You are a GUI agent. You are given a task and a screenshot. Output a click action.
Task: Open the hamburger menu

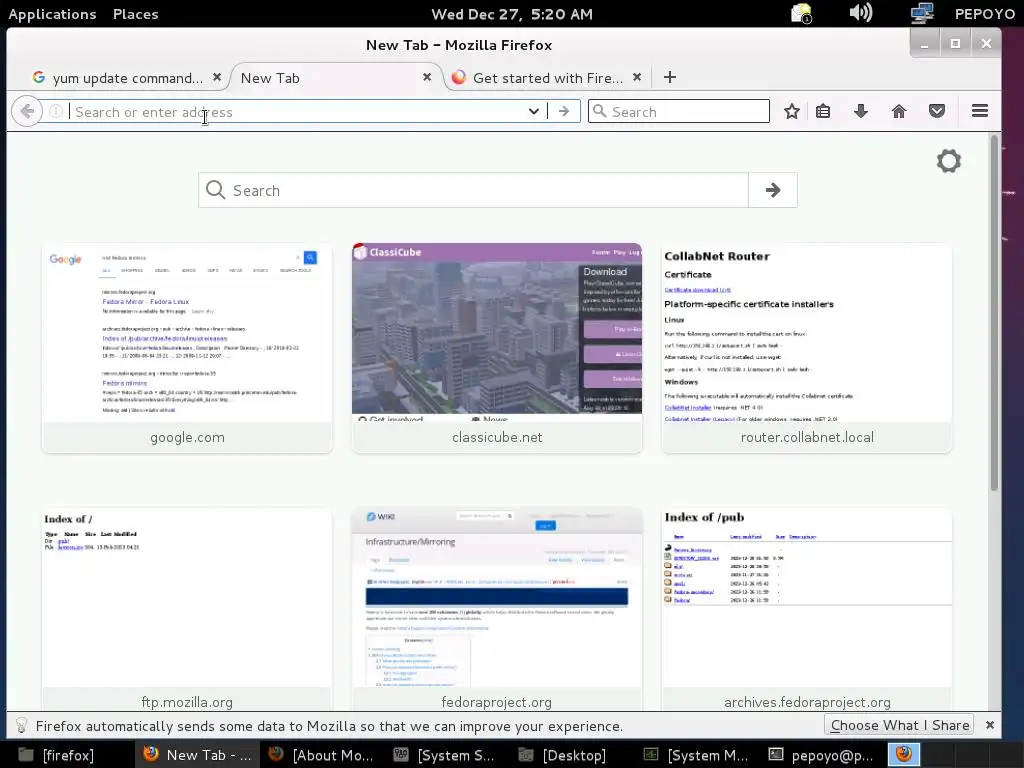pos(980,111)
